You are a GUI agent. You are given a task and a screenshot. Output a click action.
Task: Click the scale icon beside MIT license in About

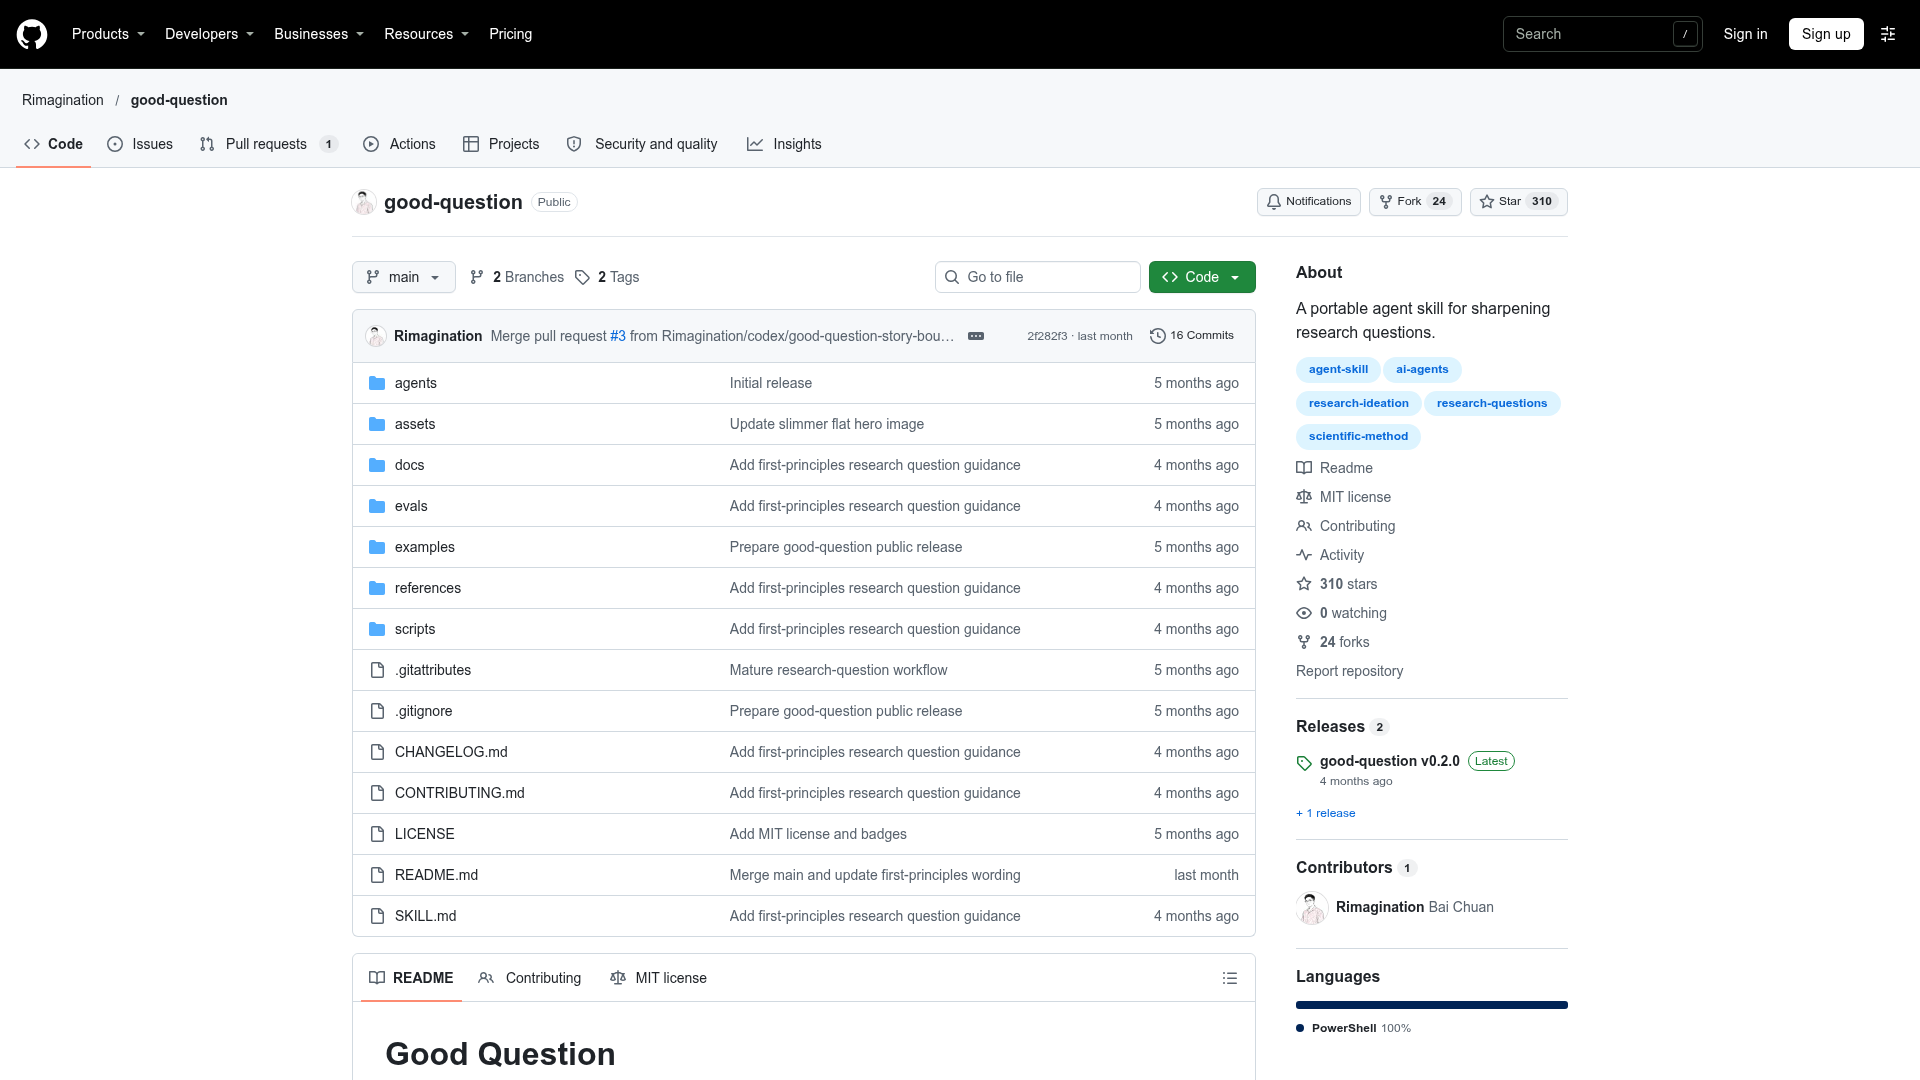(x=1304, y=497)
